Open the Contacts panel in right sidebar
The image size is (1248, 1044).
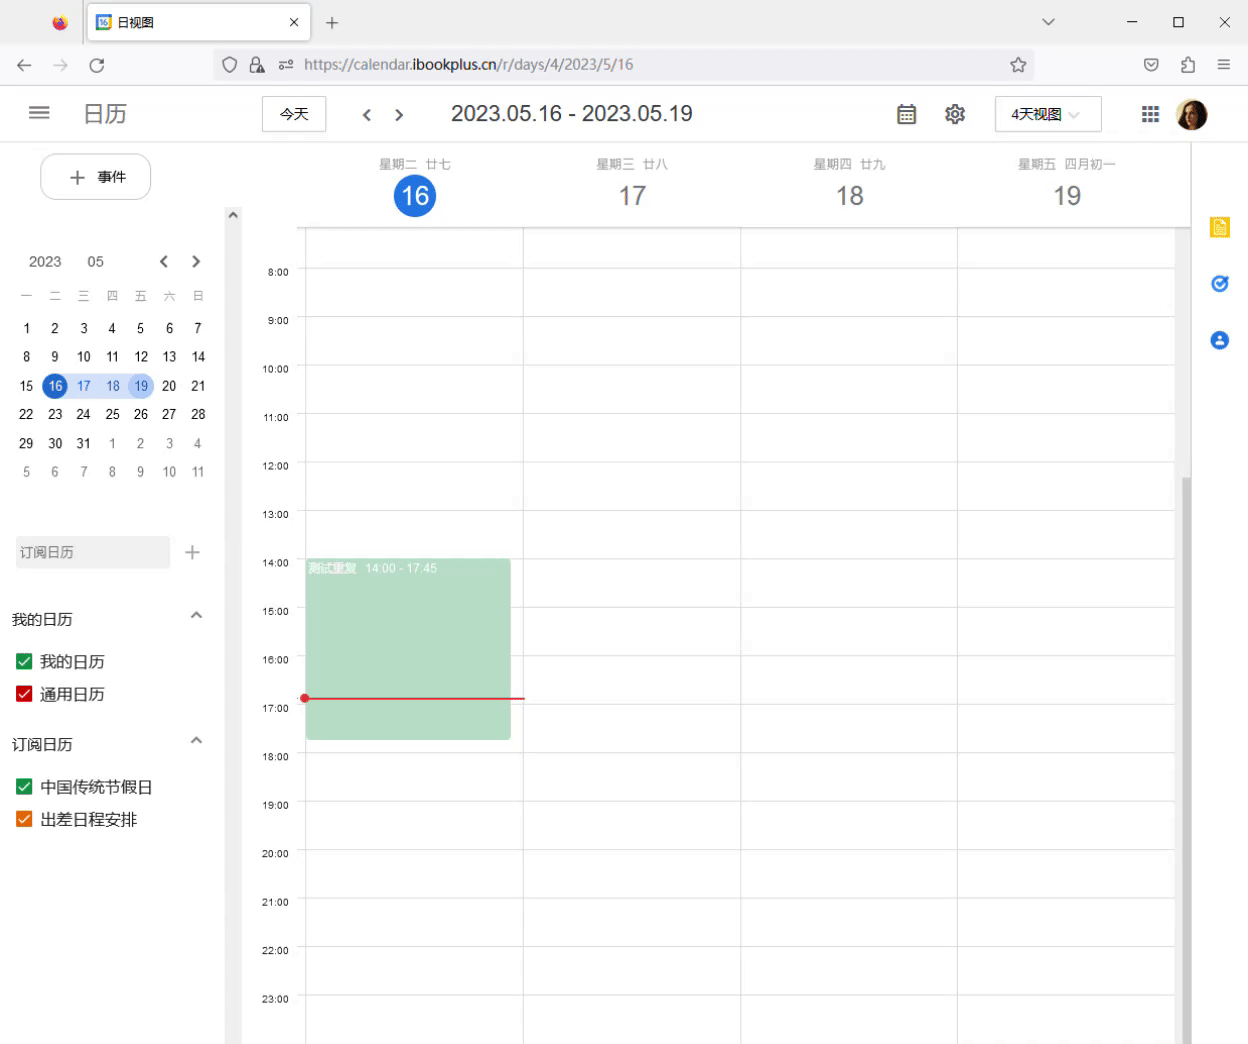coord(1219,340)
